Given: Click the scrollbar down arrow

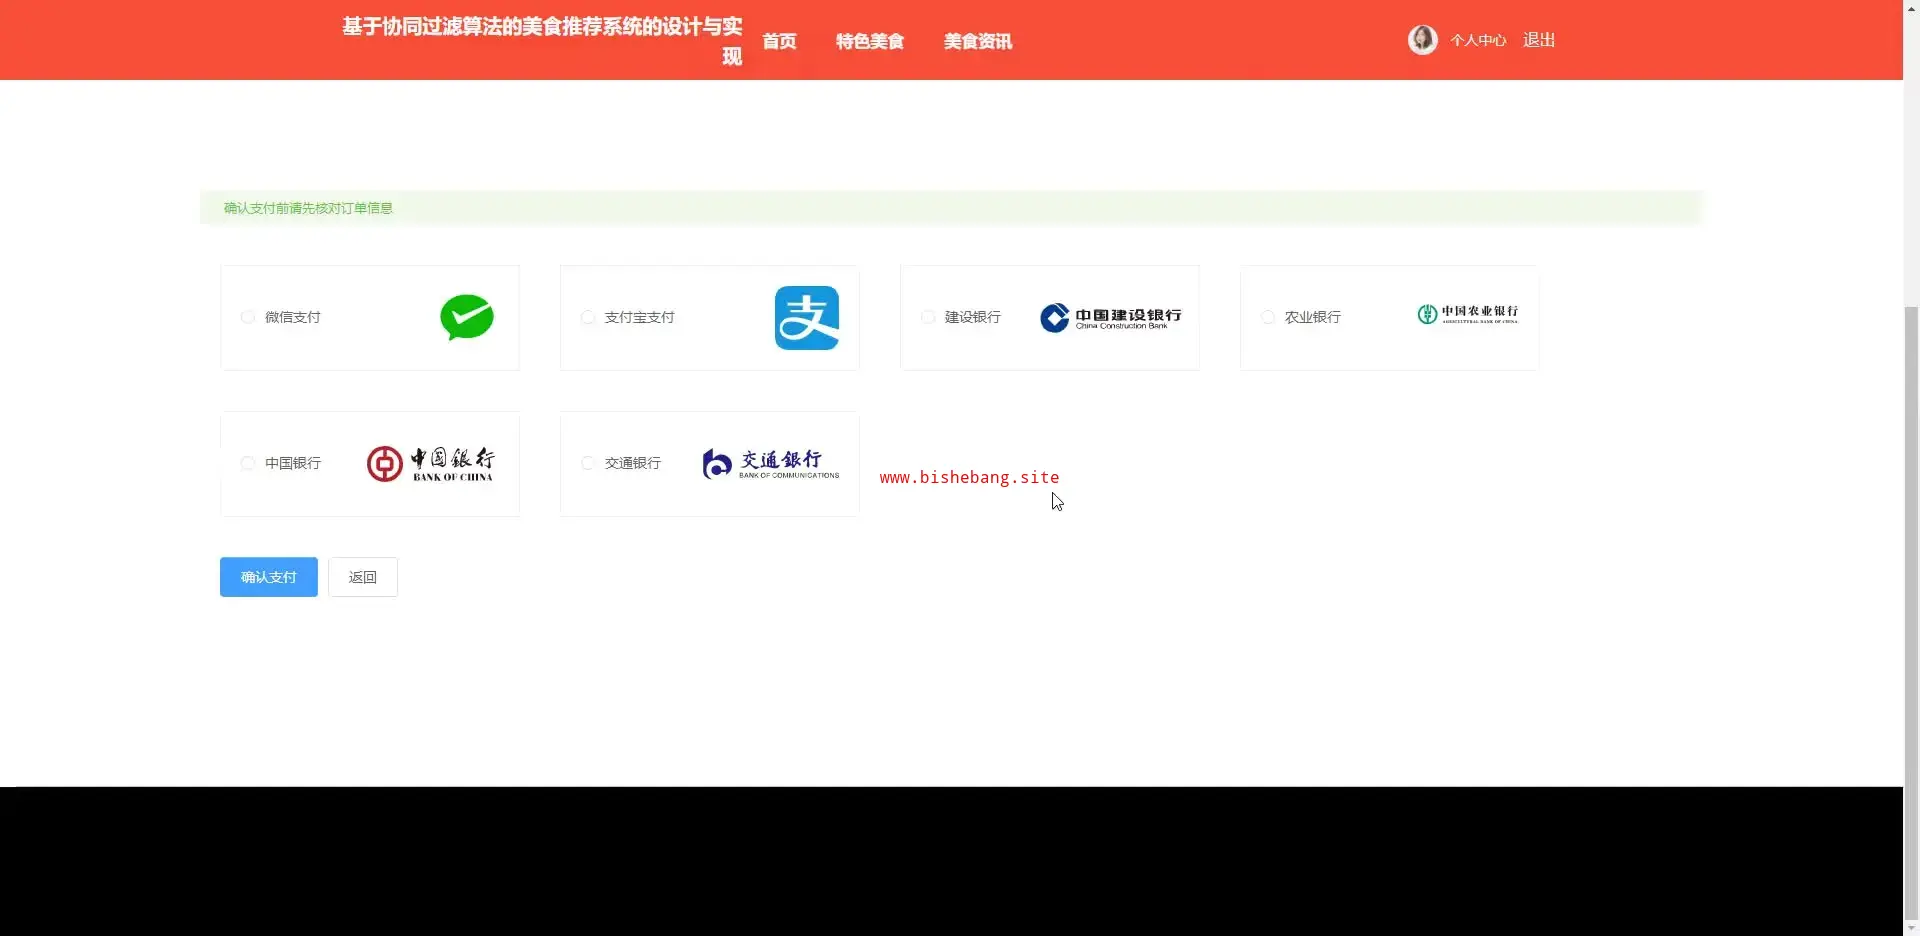Looking at the screenshot, I should click(x=1911, y=927).
